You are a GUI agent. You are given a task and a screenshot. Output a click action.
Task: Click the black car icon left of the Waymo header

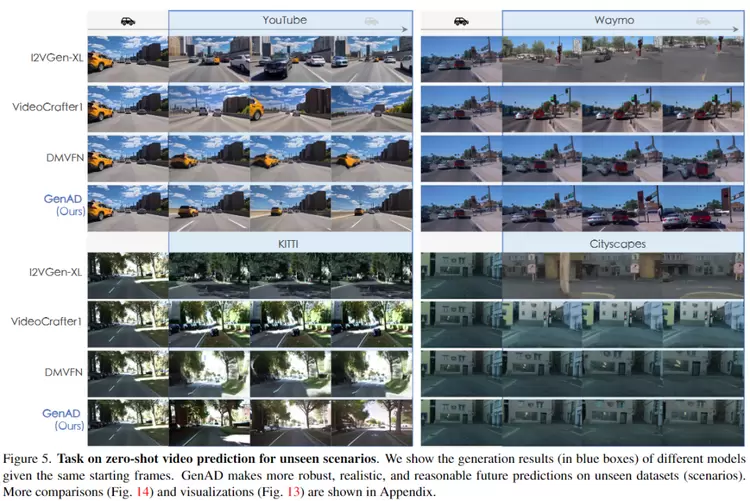pyautogui.click(x=461, y=20)
